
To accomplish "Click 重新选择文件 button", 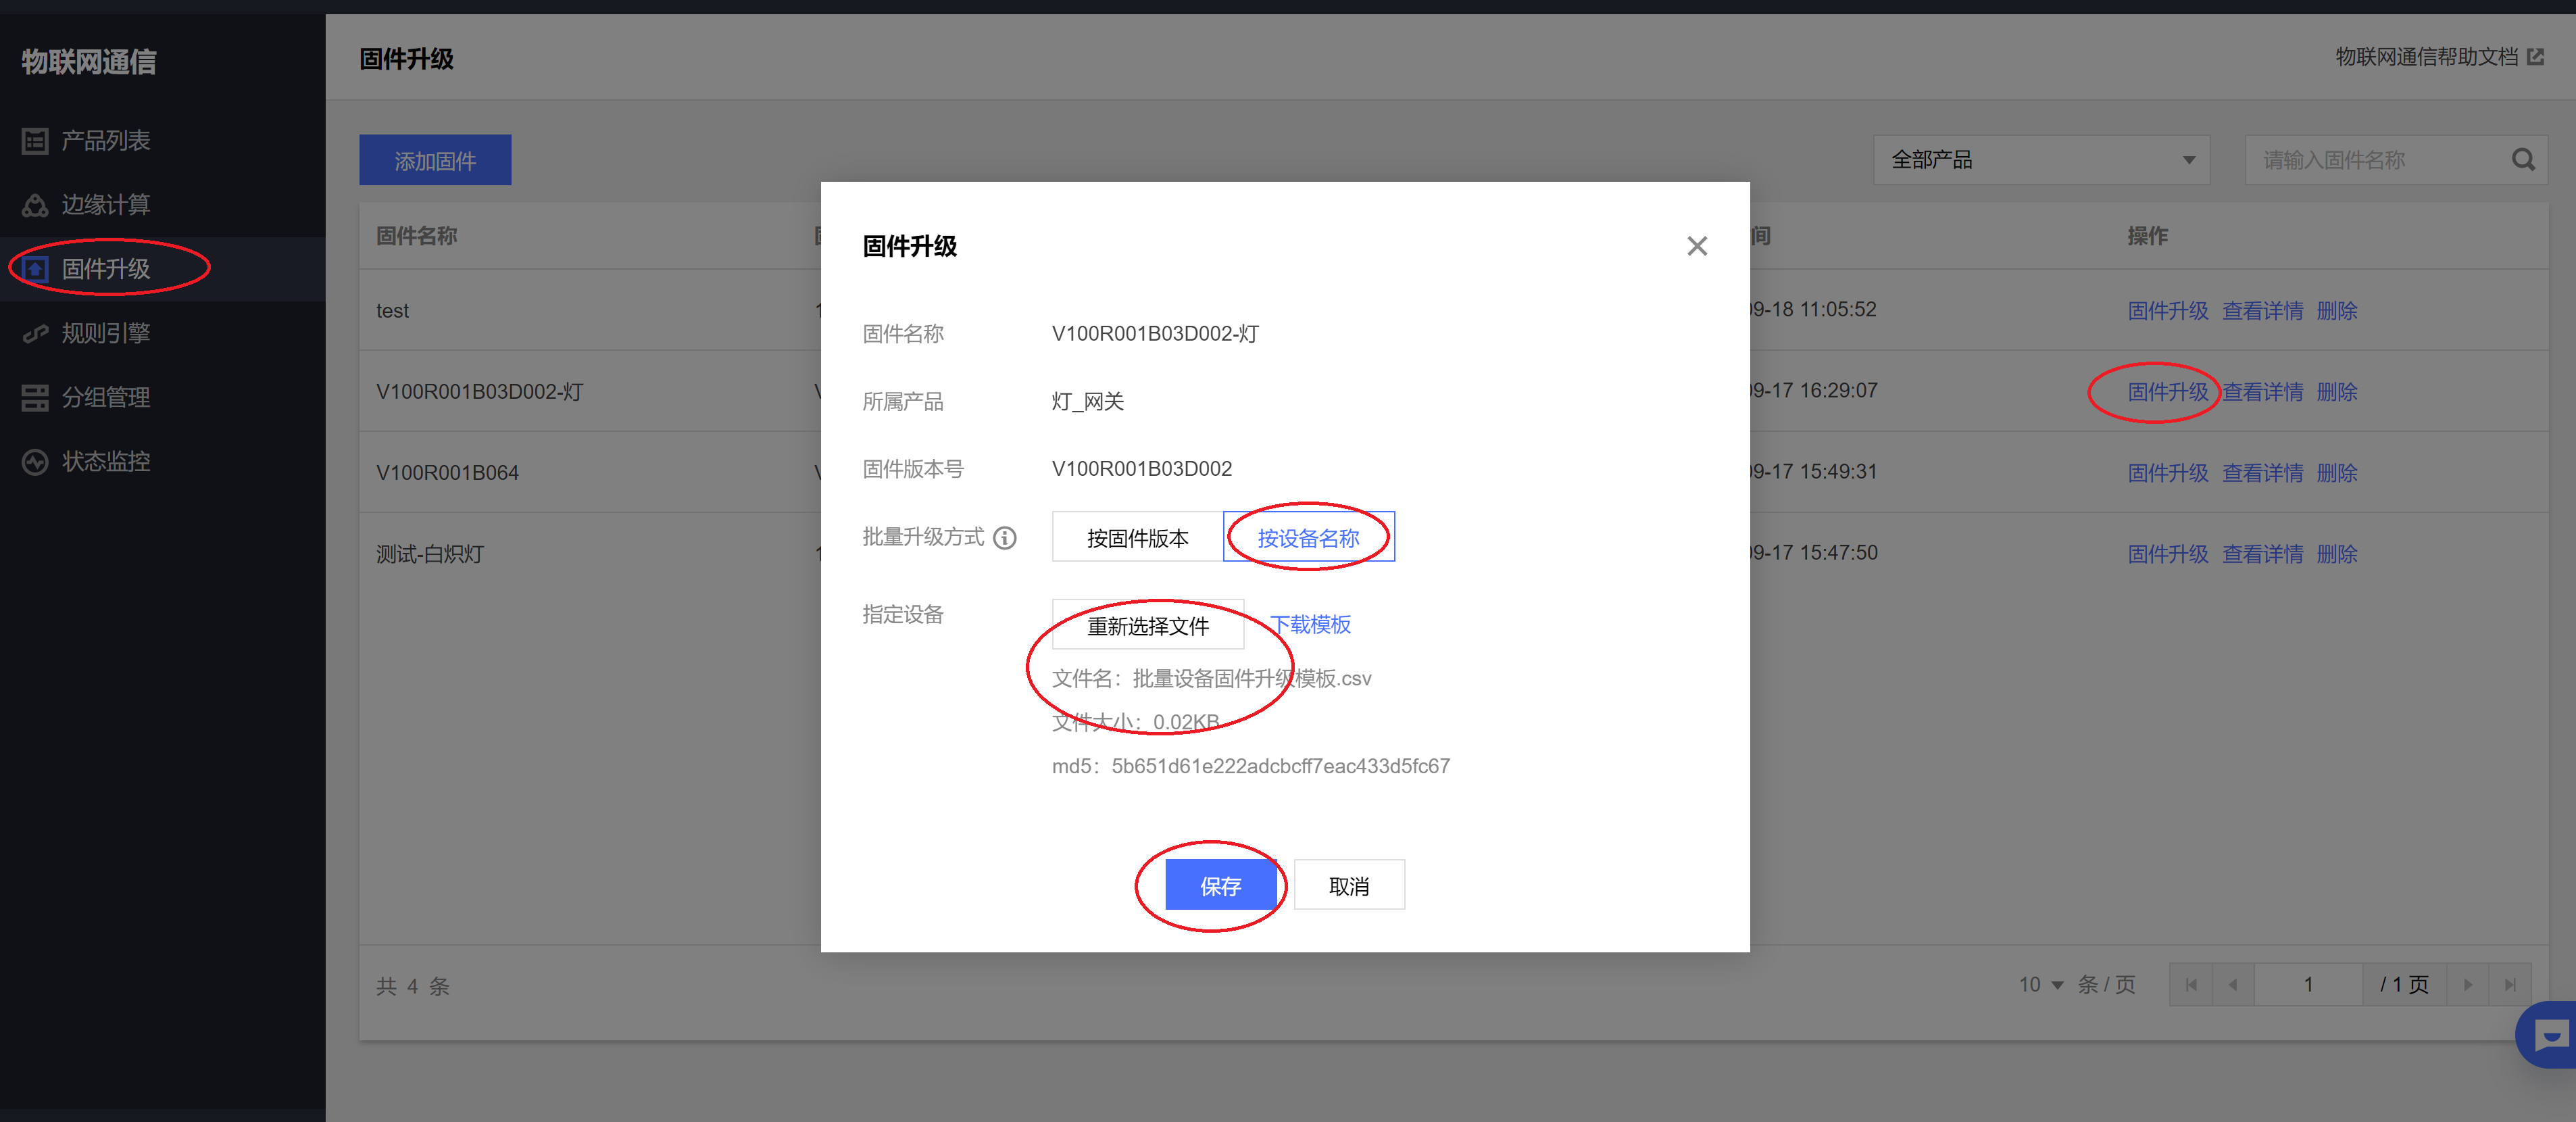I will click(x=1147, y=626).
